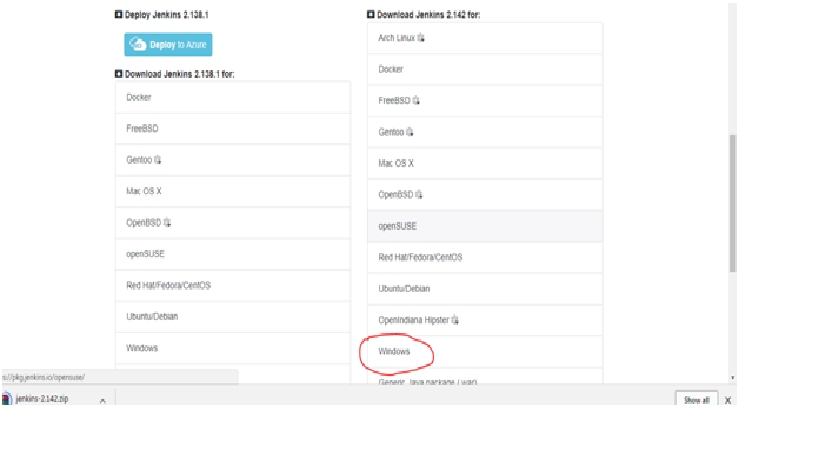Screen dimensions: 819x460
Task: Open openSUSE download for Jenkins 2.142
Action: 485,226
